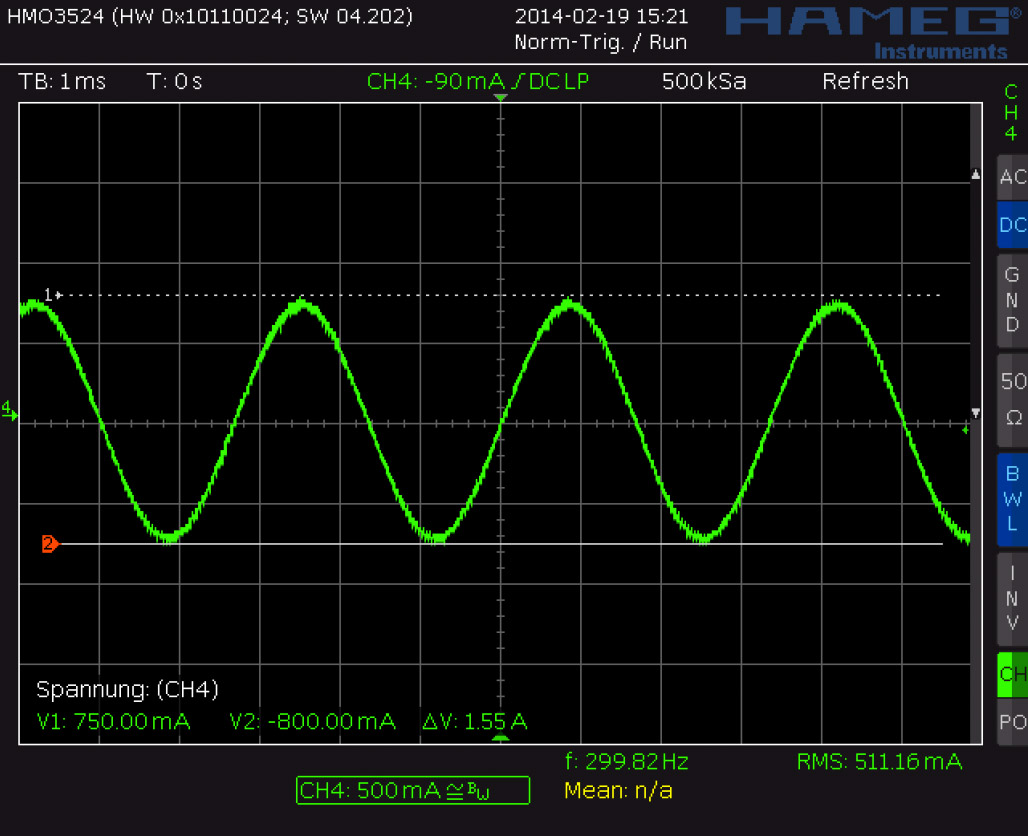Click the ΔV: 1.55 A cursor readout
Image resolution: width=1028 pixels, height=836 pixels.
(x=475, y=721)
